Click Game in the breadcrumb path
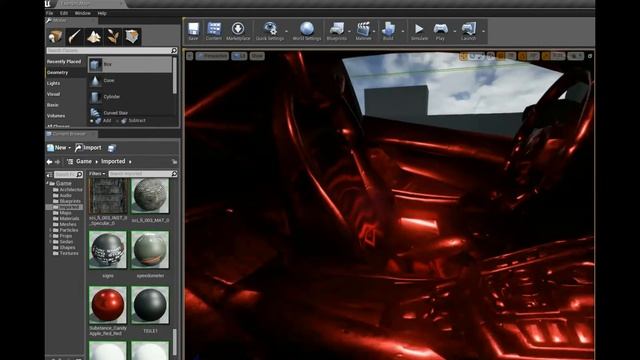 pyautogui.click(x=84, y=162)
